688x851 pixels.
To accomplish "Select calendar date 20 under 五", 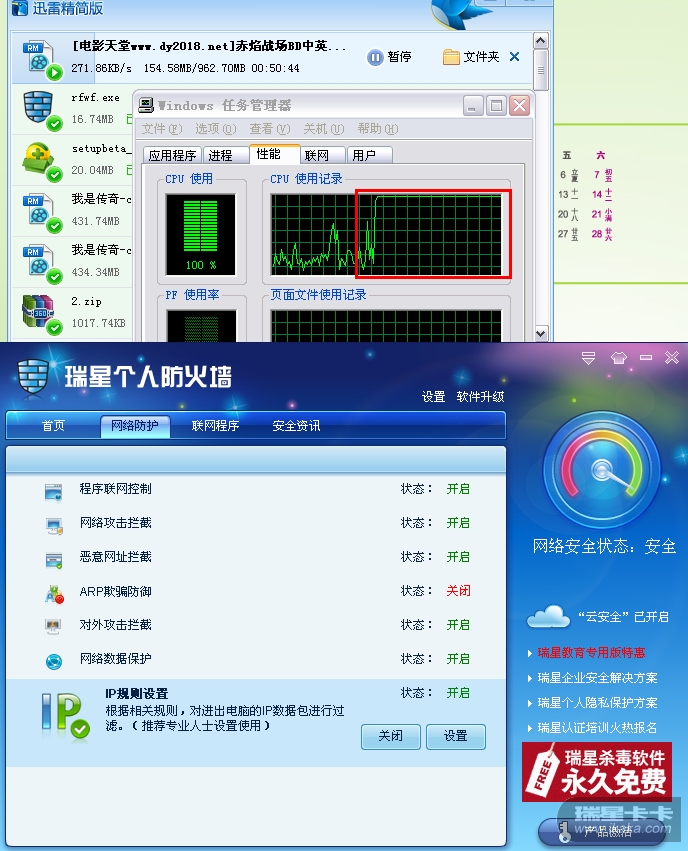I will coord(568,214).
